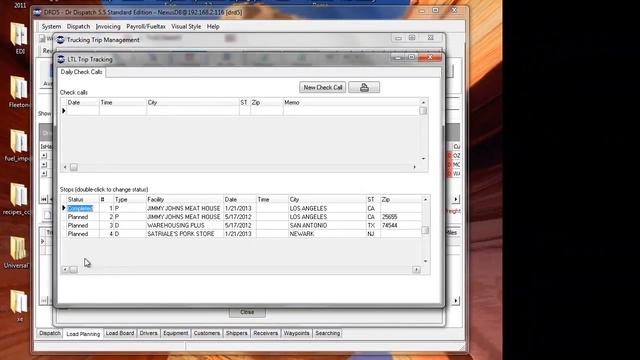Expand the third tree row in background window
640x360 pixels.
coord(44,173)
